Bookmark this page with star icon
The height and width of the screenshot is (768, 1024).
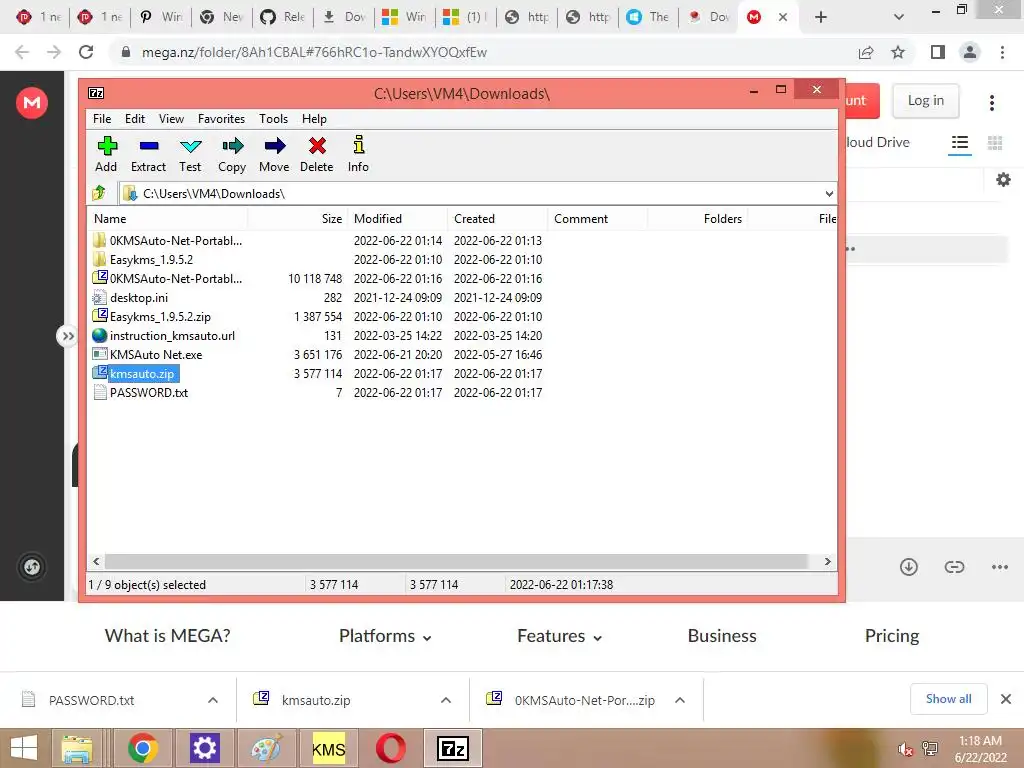pos(898,52)
